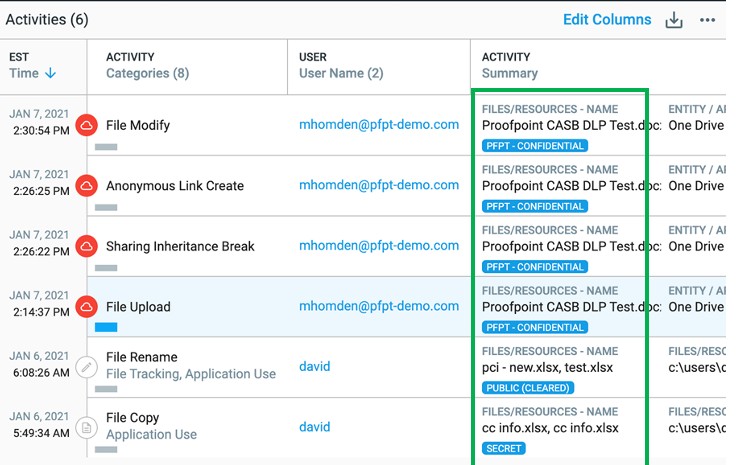Click One Drive entity in File Upload row

click(x=696, y=307)
